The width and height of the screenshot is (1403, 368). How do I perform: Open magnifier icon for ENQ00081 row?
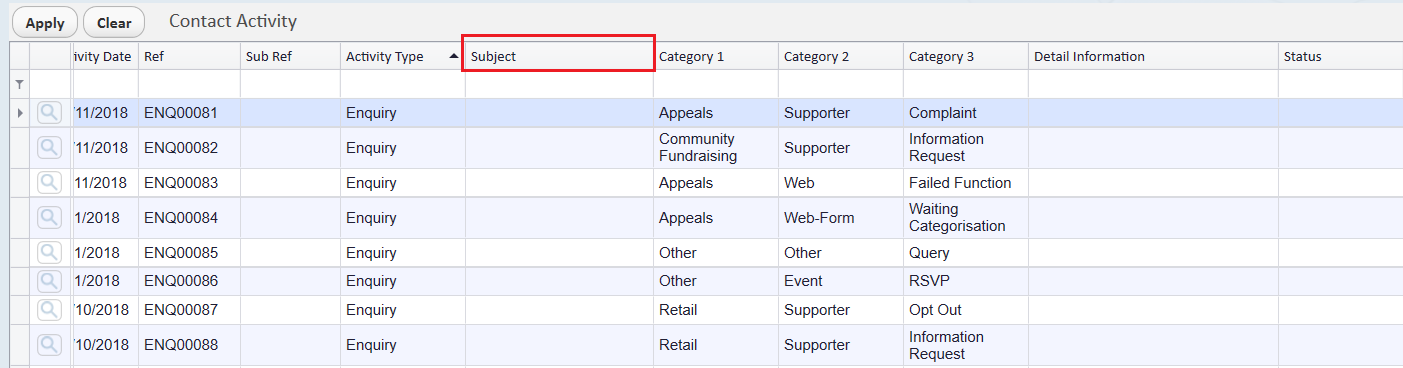coord(49,113)
